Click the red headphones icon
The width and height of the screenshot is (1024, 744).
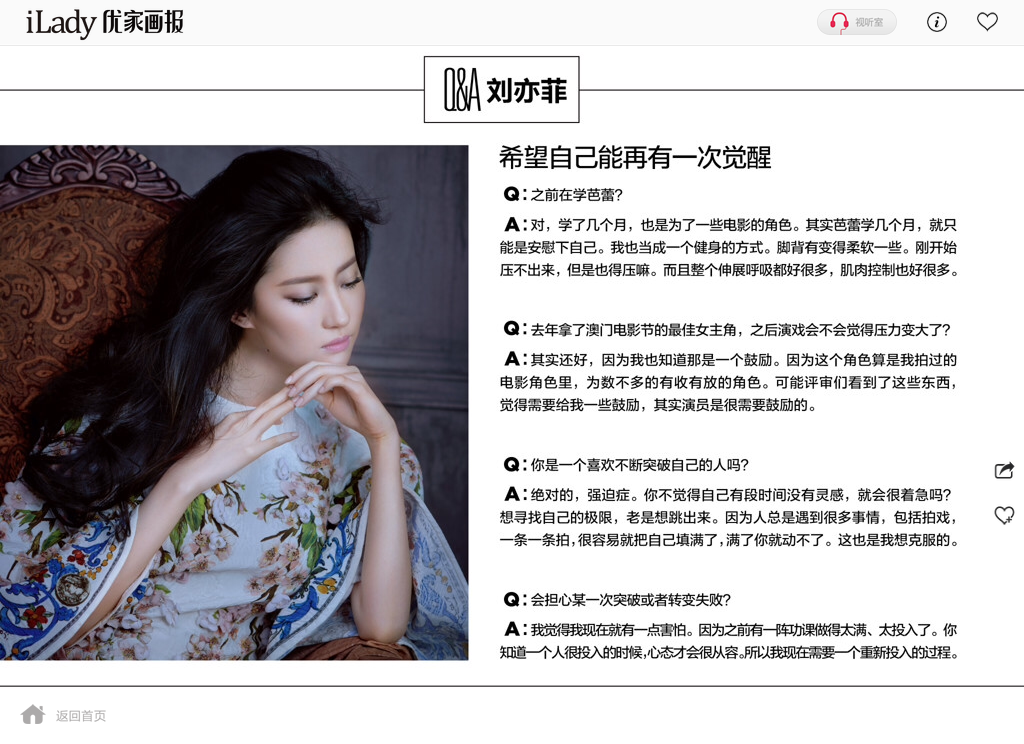[839, 22]
